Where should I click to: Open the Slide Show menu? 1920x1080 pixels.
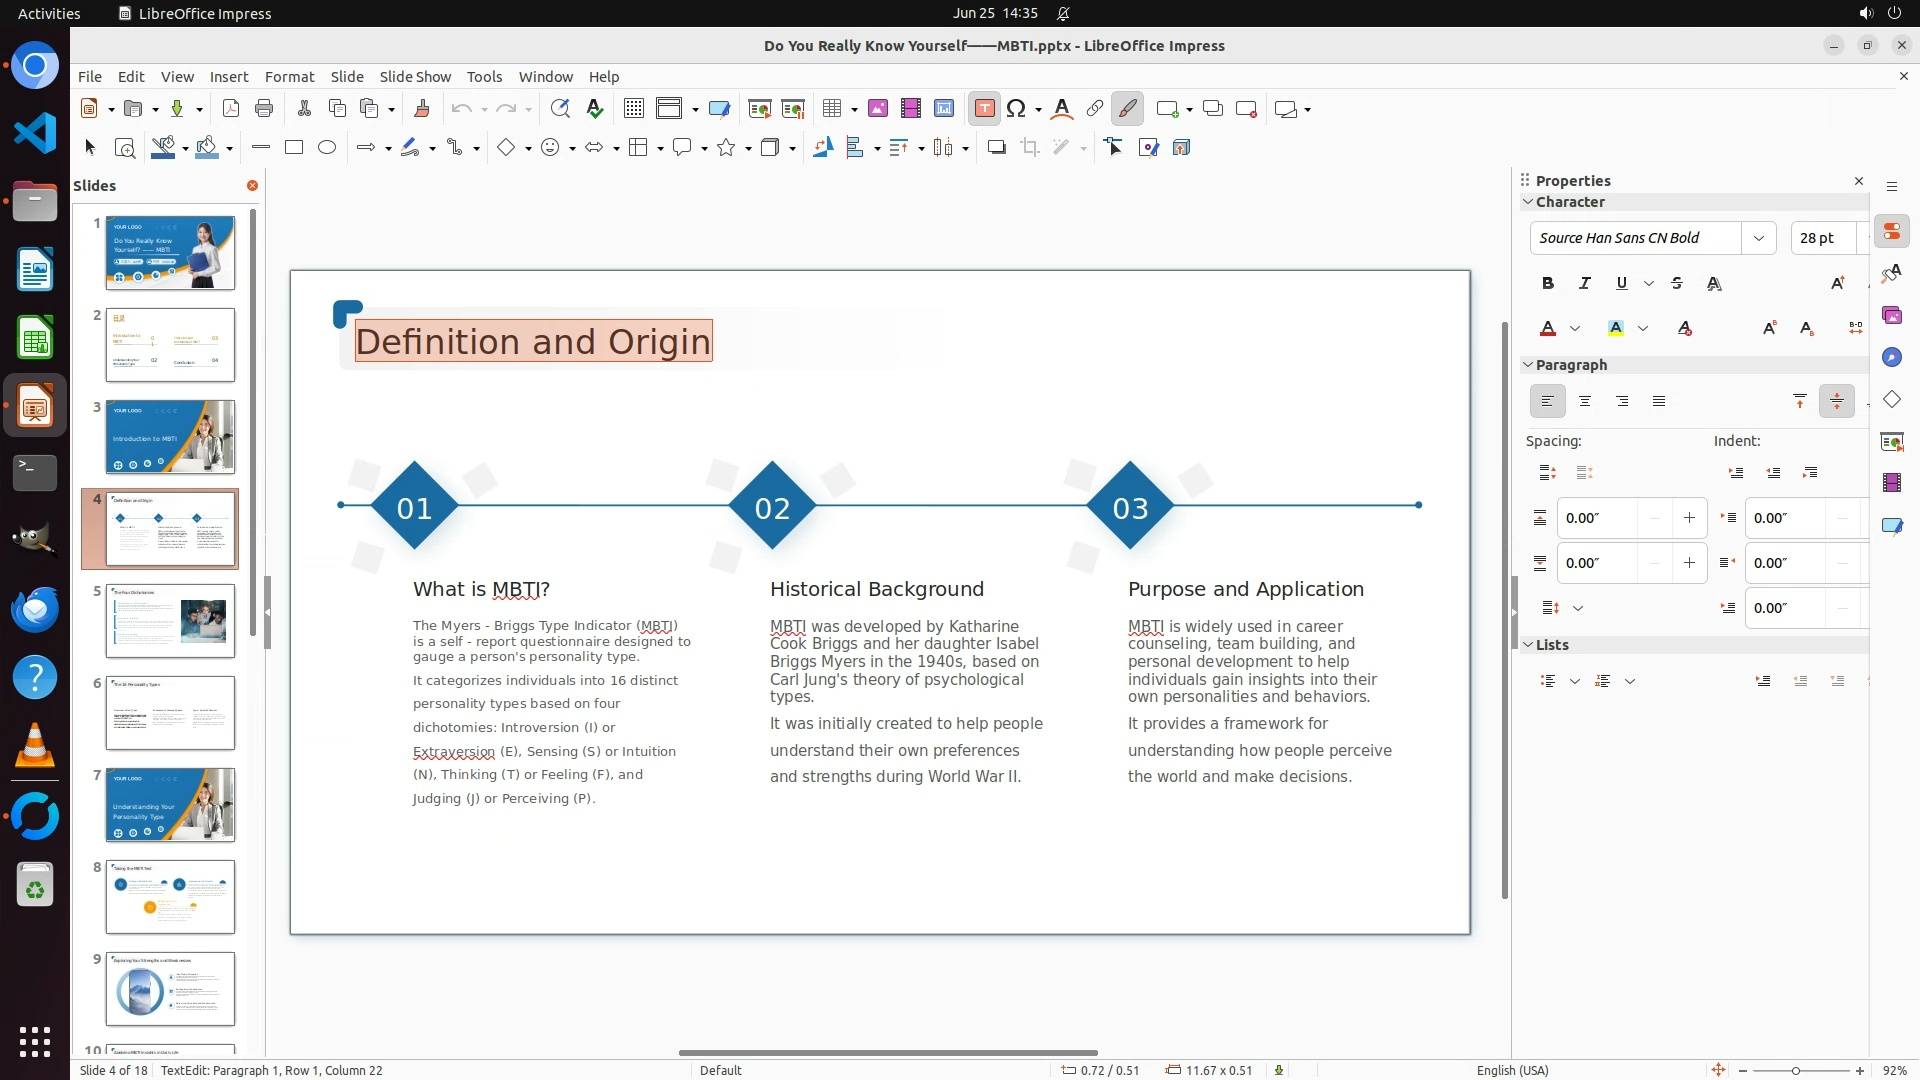(x=414, y=76)
